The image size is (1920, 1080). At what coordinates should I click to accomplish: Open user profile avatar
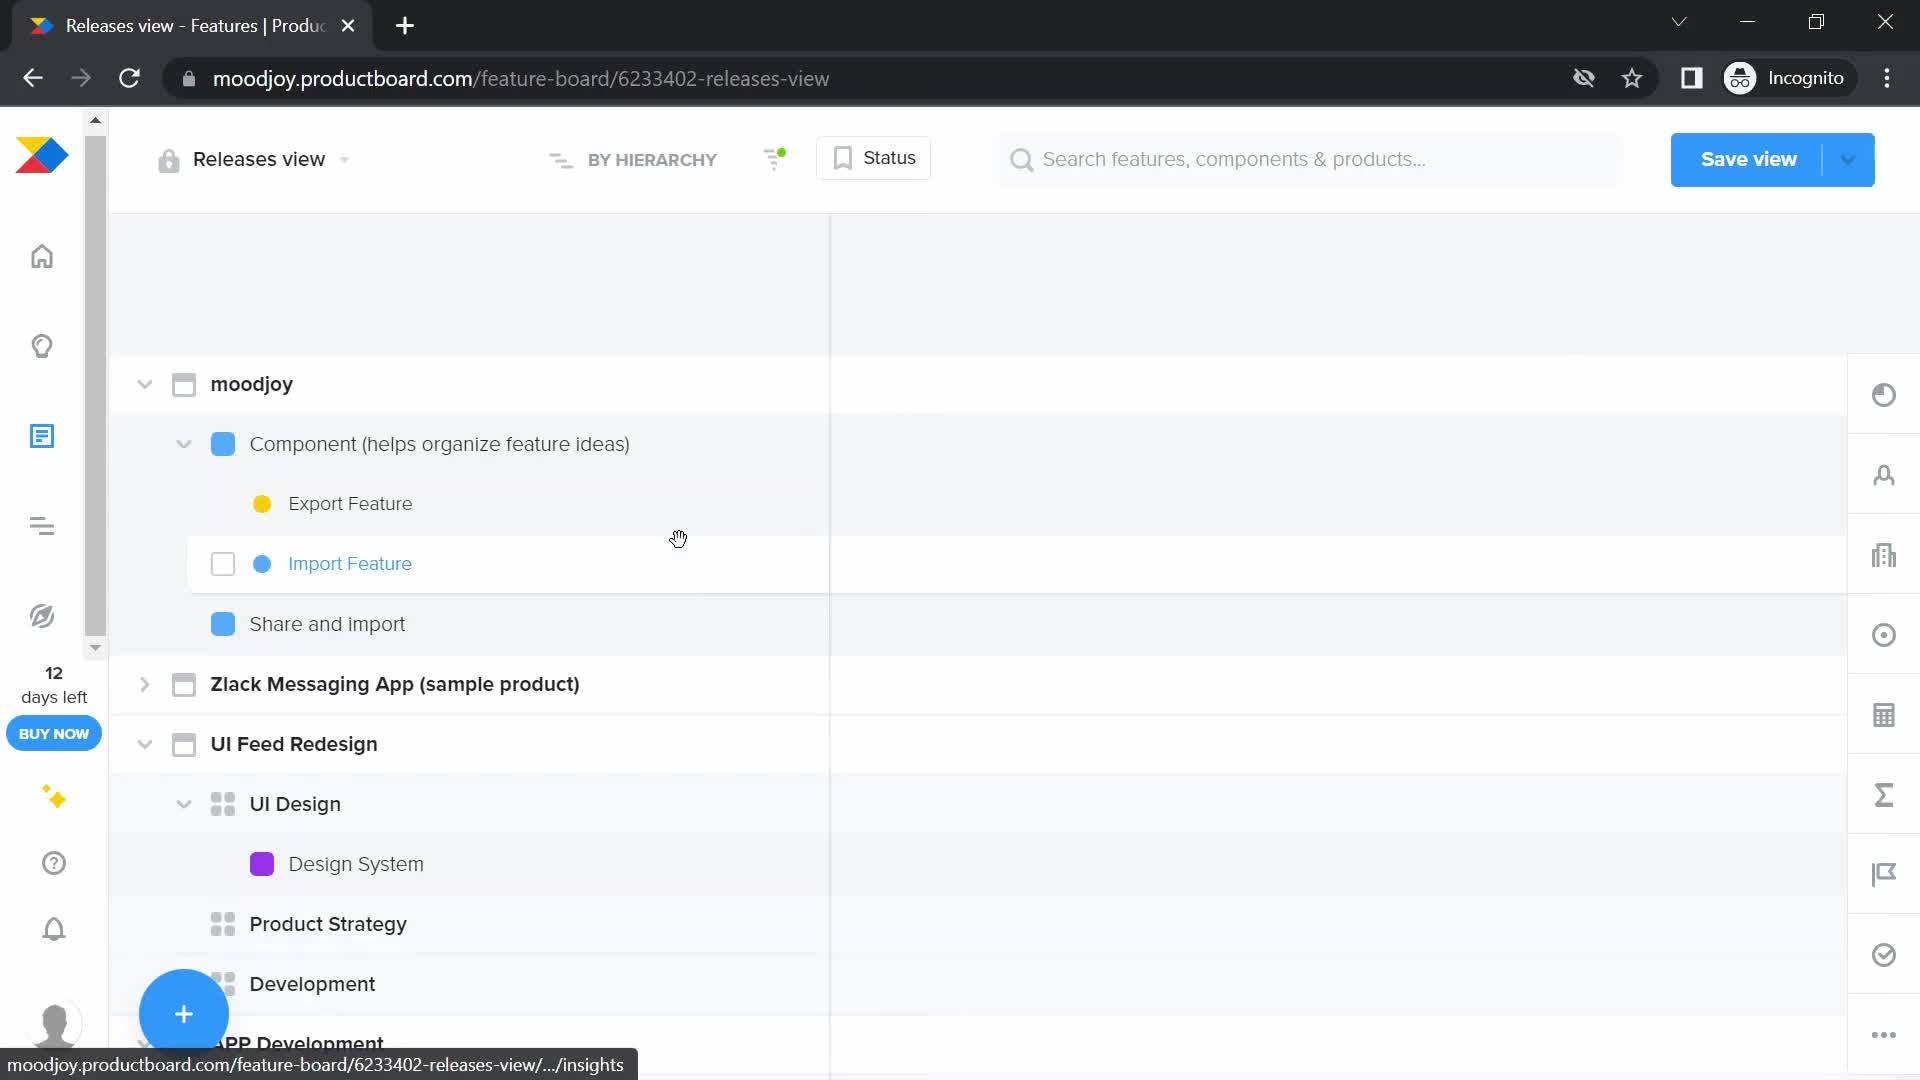tap(54, 1024)
